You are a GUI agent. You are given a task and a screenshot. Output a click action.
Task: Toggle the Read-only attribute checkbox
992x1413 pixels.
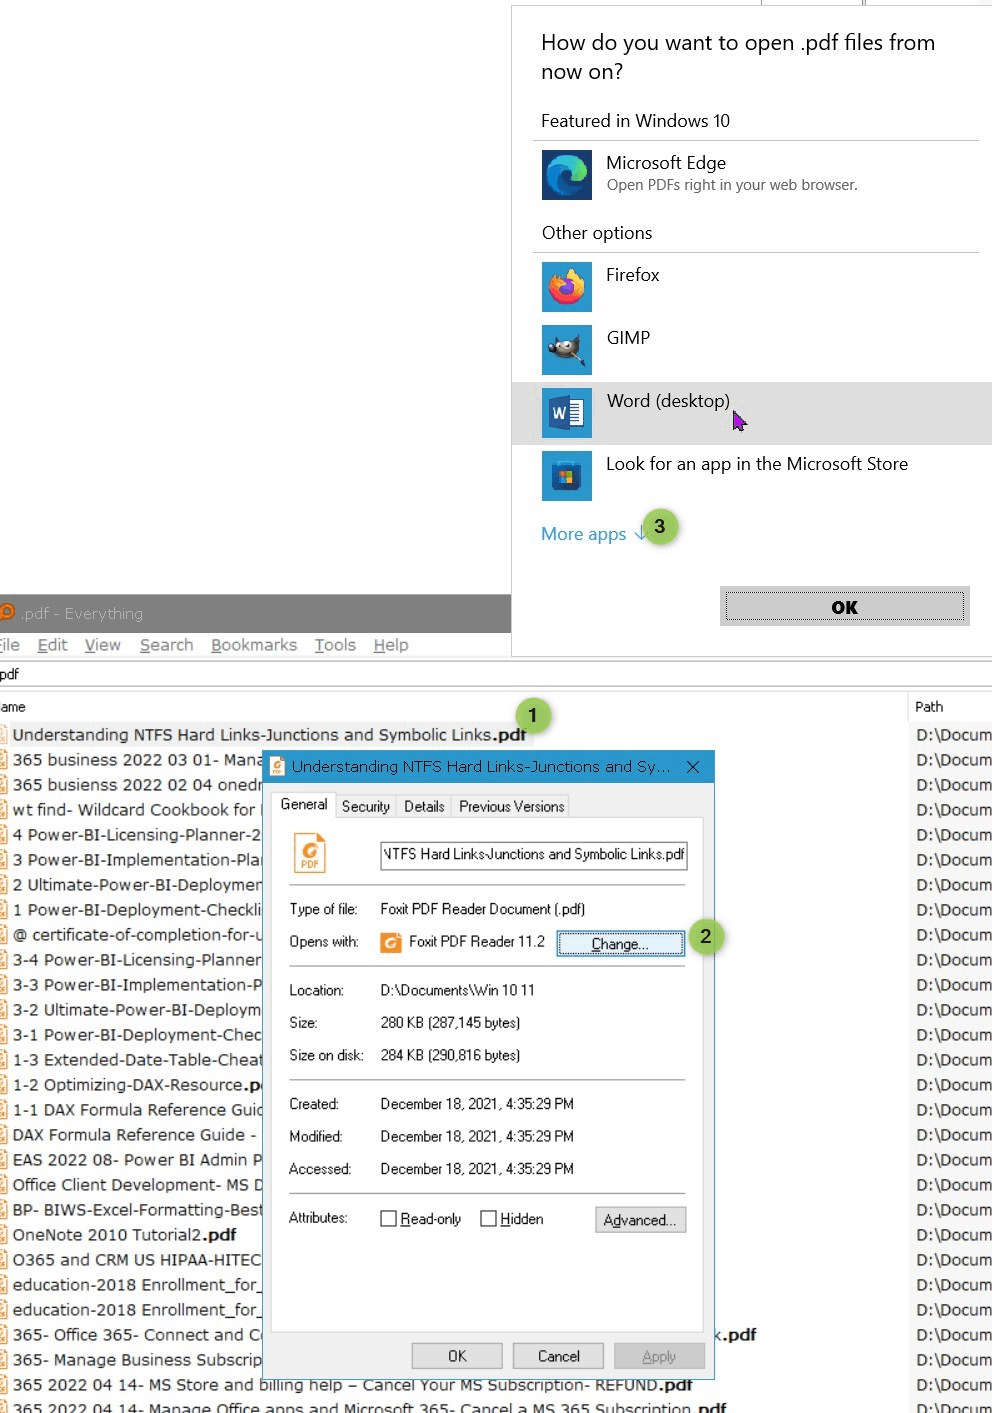pyautogui.click(x=389, y=1218)
